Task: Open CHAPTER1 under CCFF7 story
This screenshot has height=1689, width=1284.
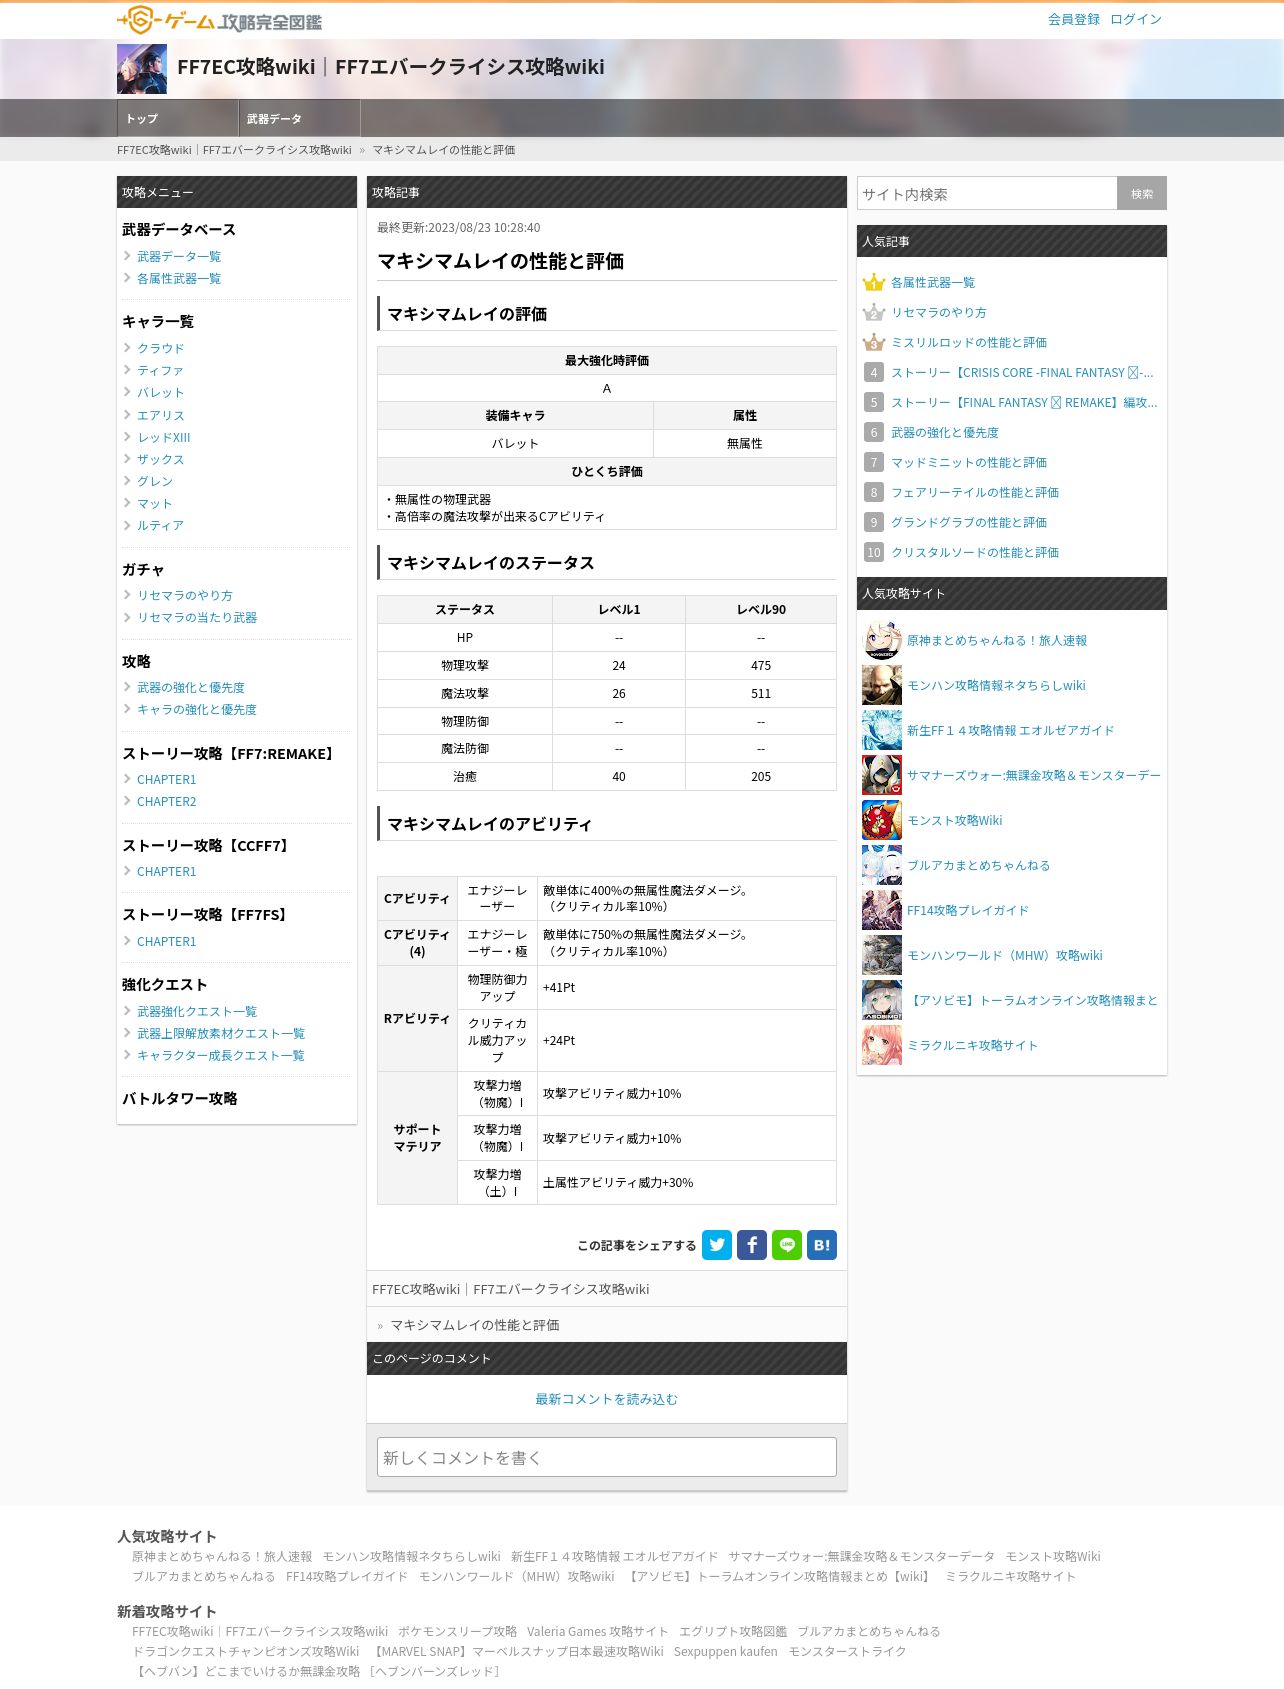Action: (x=167, y=872)
